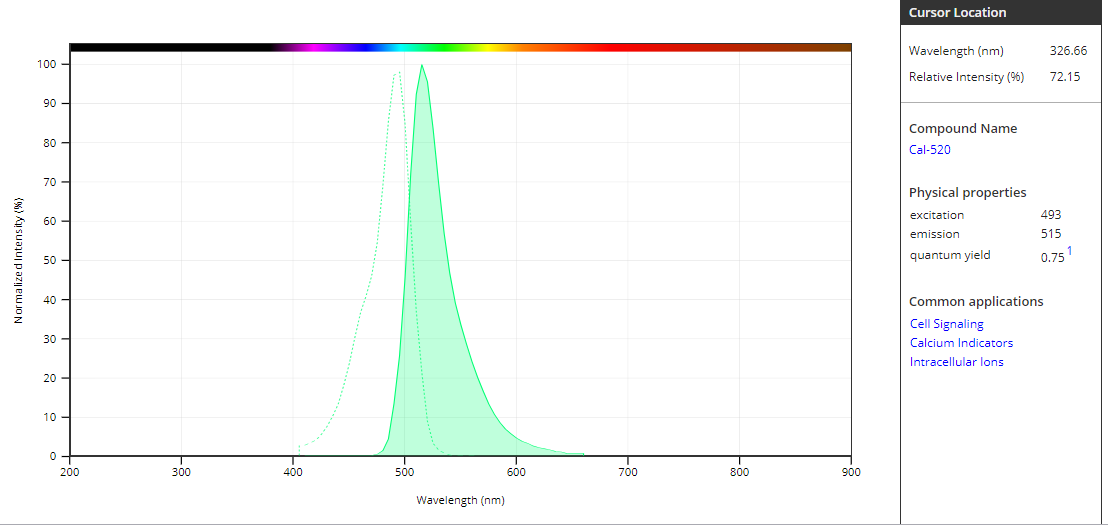Click the Relative Intensity value 72.15
The height and width of the screenshot is (525, 1108).
click(x=1064, y=77)
